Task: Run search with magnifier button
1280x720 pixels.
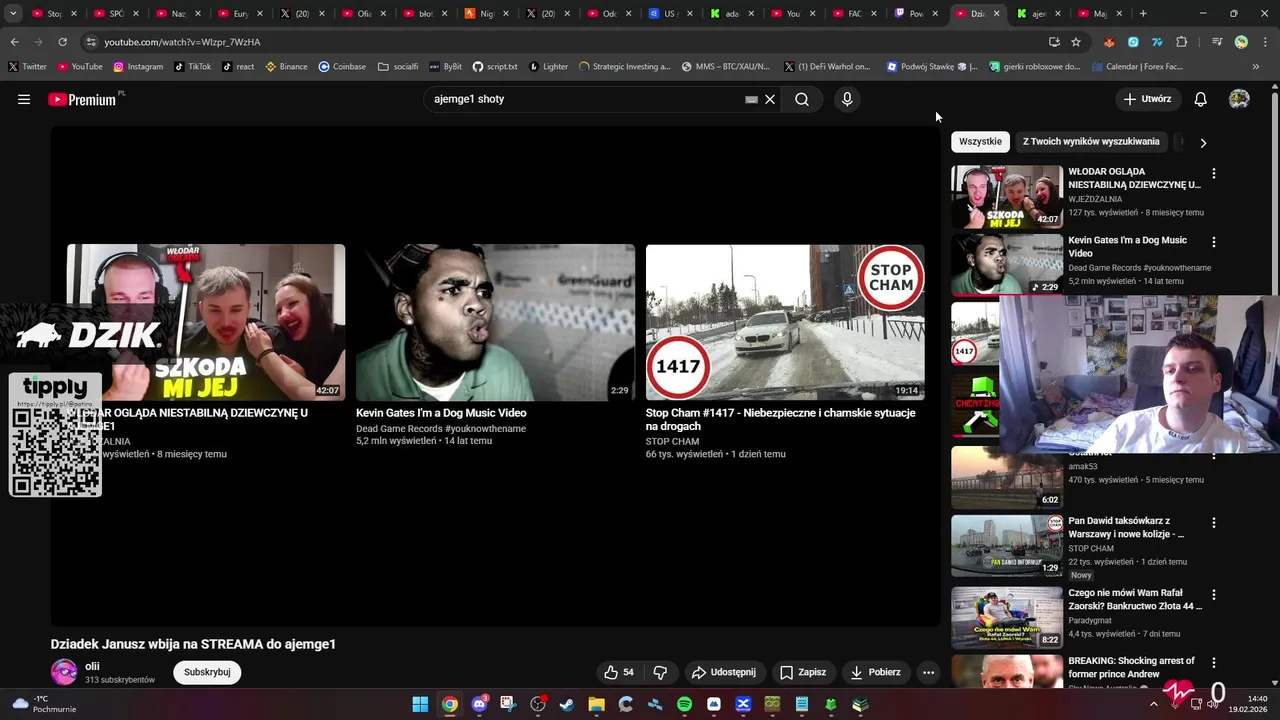Action: tap(802, 99)
